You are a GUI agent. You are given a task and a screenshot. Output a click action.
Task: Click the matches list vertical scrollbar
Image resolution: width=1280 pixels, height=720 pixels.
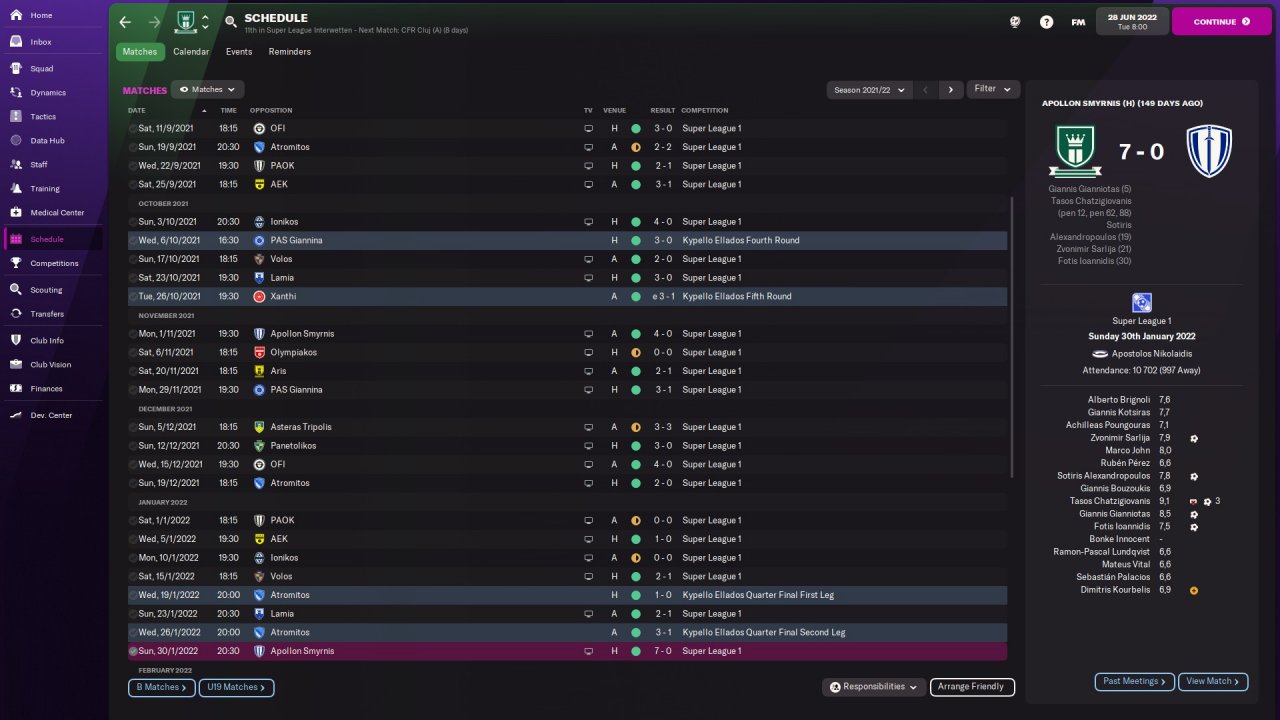1012,337
